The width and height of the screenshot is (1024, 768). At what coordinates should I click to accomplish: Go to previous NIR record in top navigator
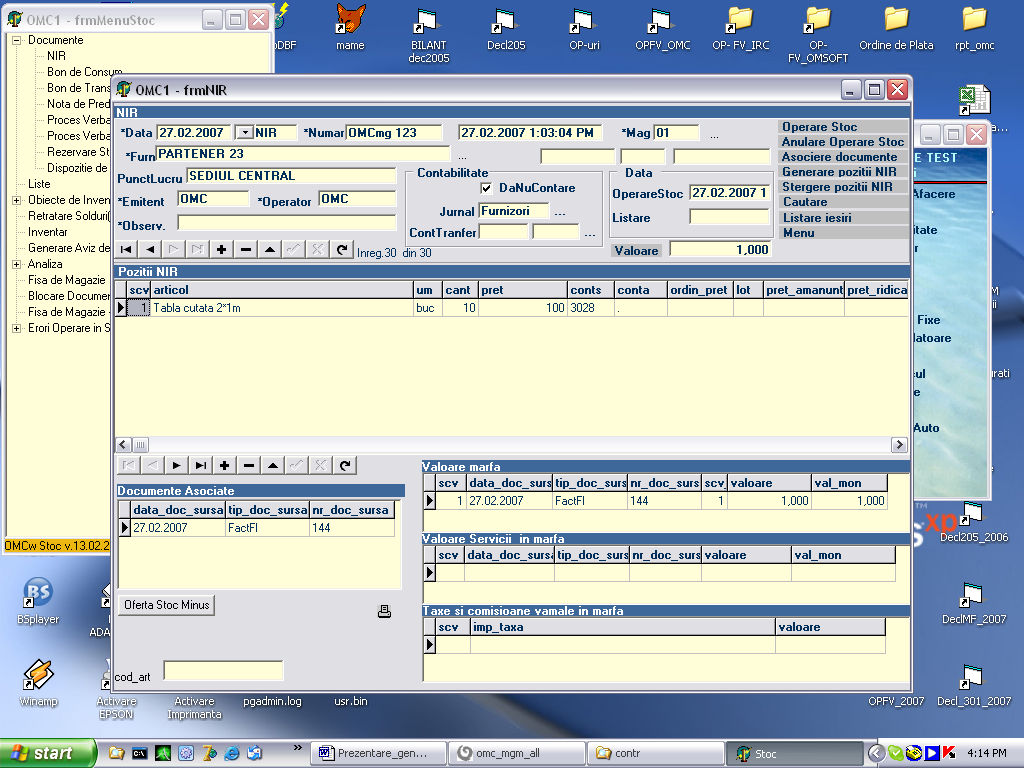click(150, 249)
